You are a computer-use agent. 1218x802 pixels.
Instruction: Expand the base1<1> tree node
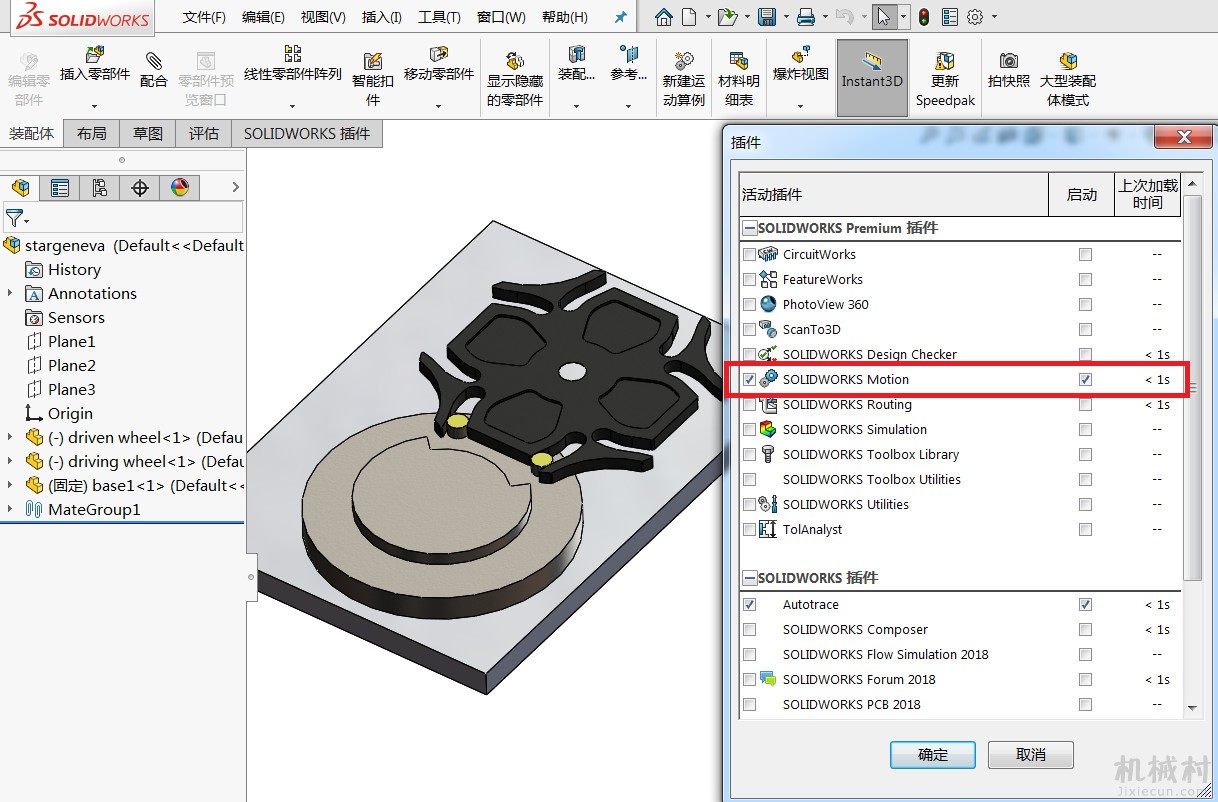10,485
